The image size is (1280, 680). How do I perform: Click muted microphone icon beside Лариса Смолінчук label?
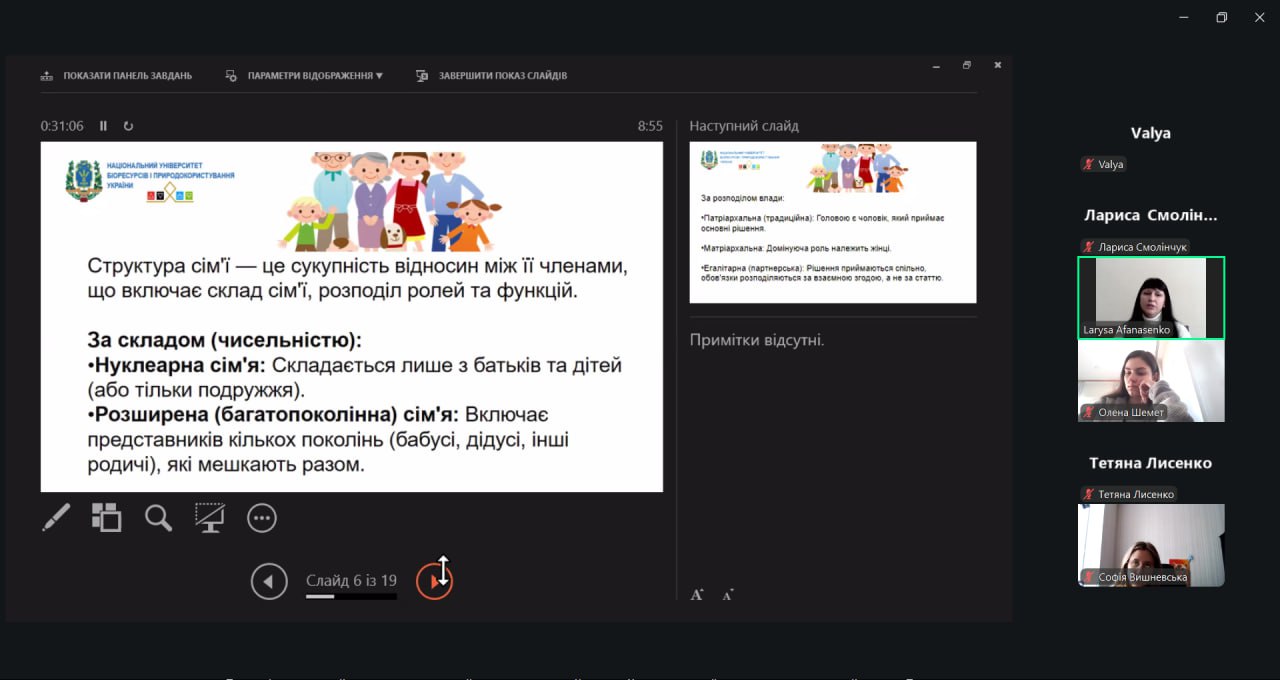coord(1089,247)
